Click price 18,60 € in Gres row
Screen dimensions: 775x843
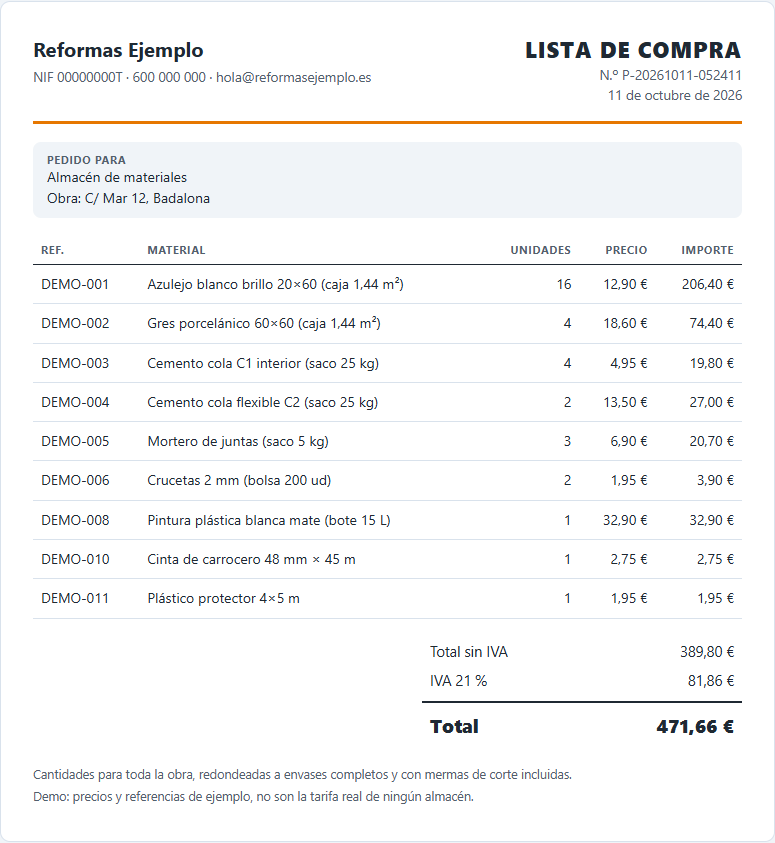625,324
